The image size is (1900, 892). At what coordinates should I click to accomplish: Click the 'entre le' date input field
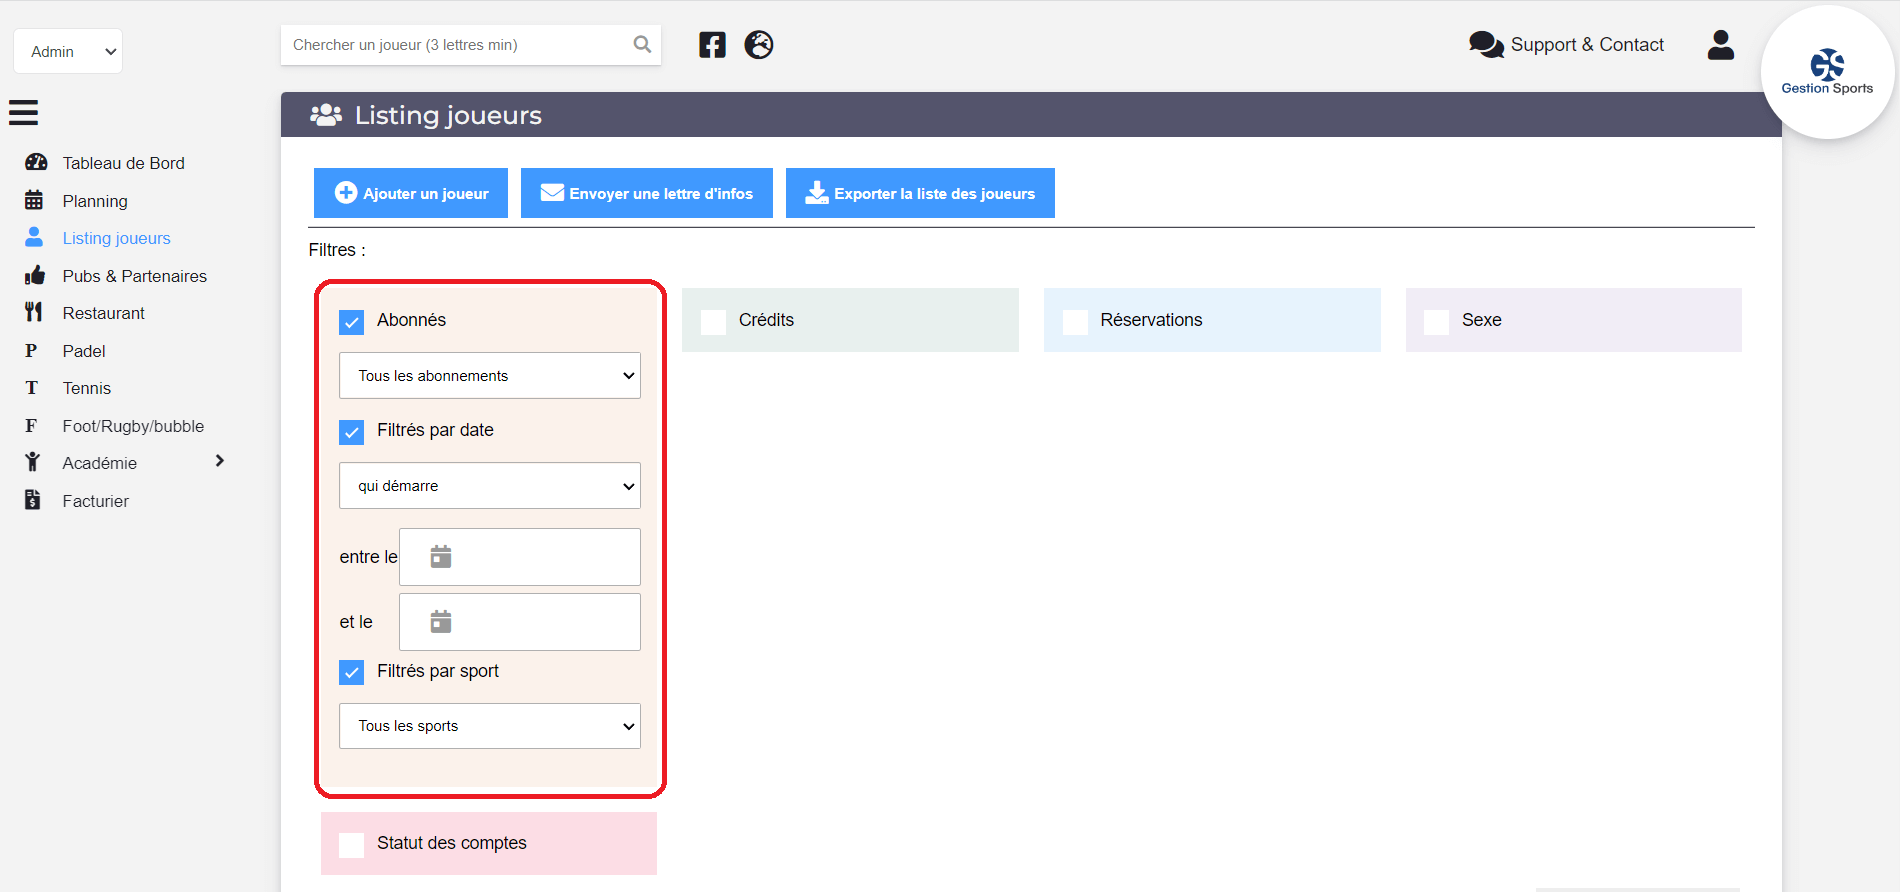click(520, 557)
